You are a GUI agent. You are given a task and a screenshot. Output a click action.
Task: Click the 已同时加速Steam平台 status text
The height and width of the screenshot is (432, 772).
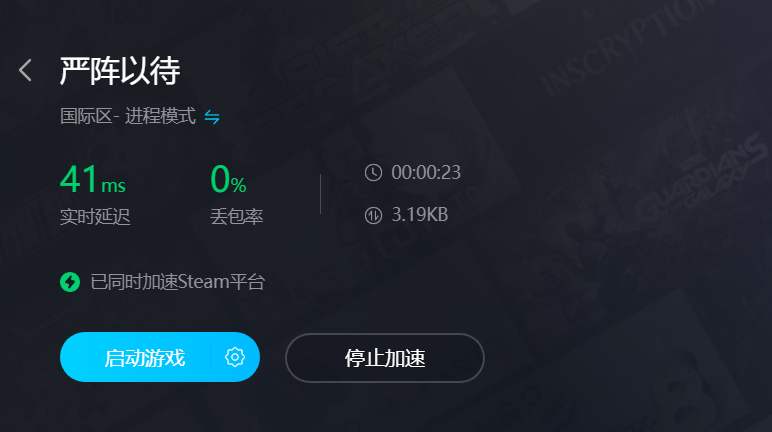point(178,282)
